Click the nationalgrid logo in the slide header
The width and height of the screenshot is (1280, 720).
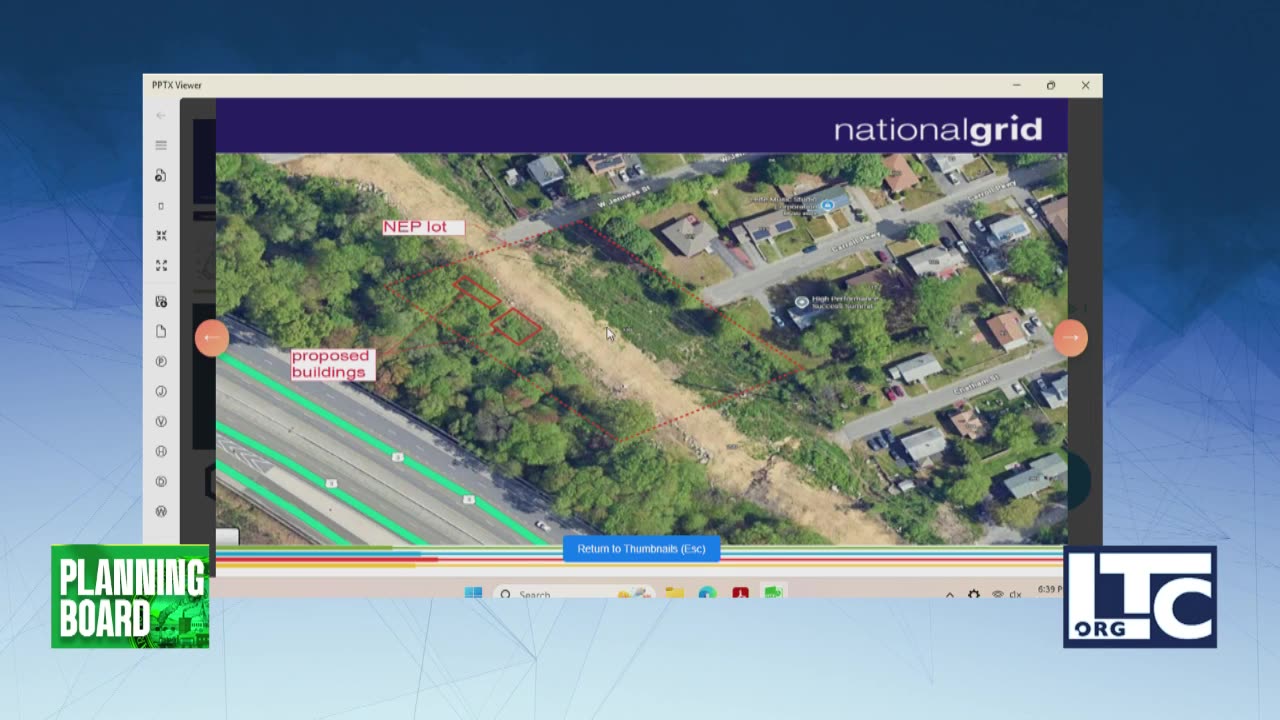click(x=938, y=129)
